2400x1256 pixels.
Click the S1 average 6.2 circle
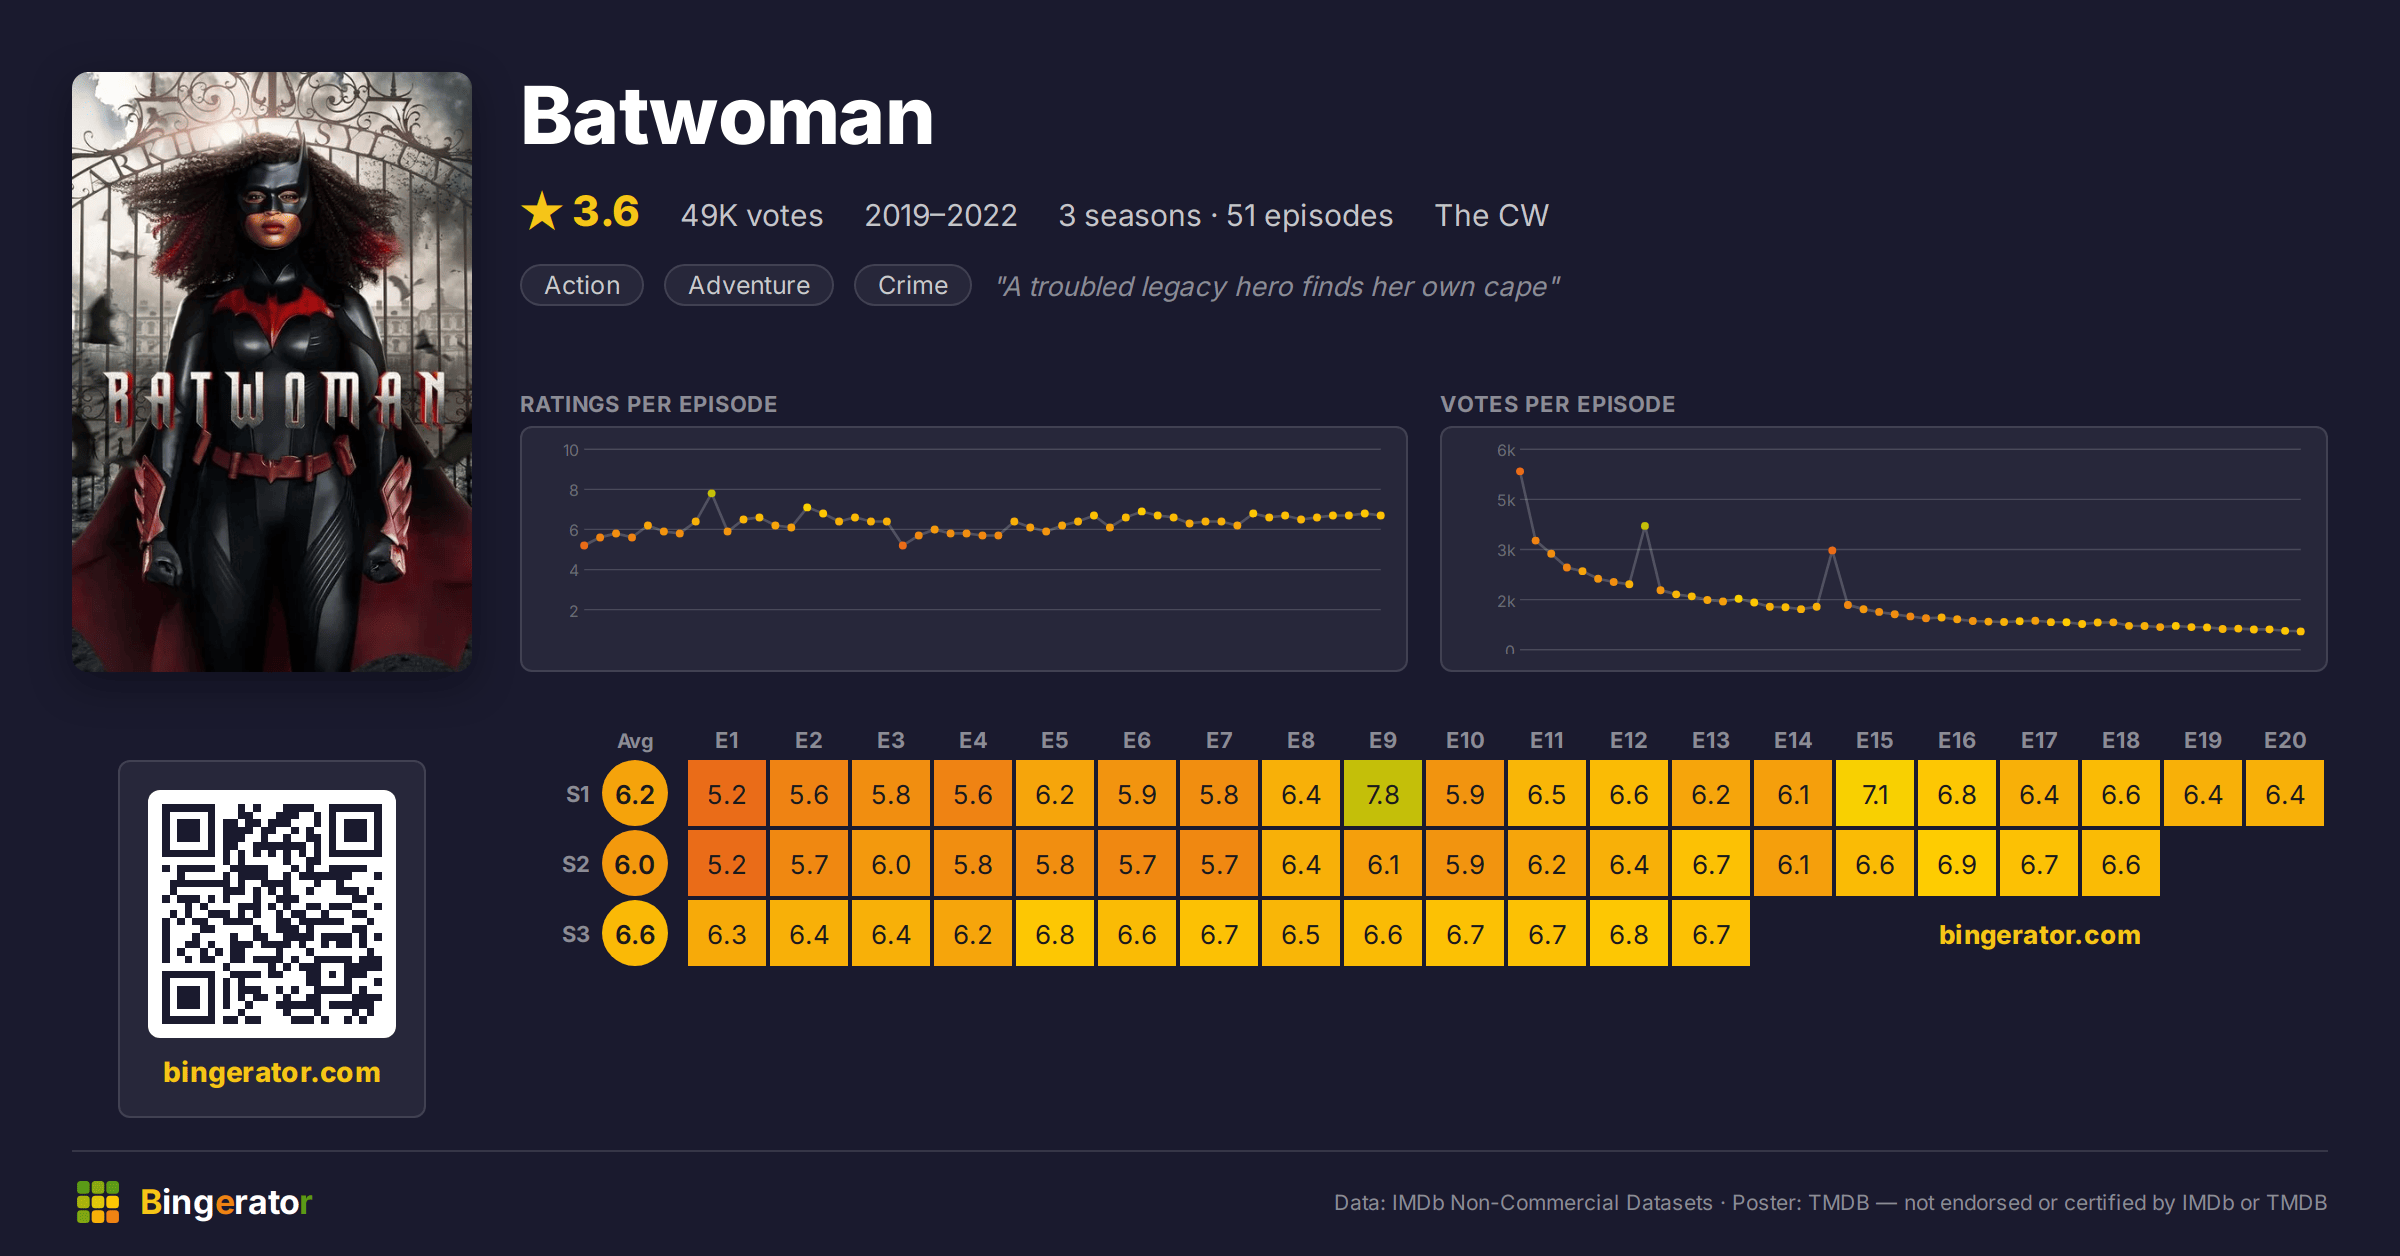(x=635, y=794)
